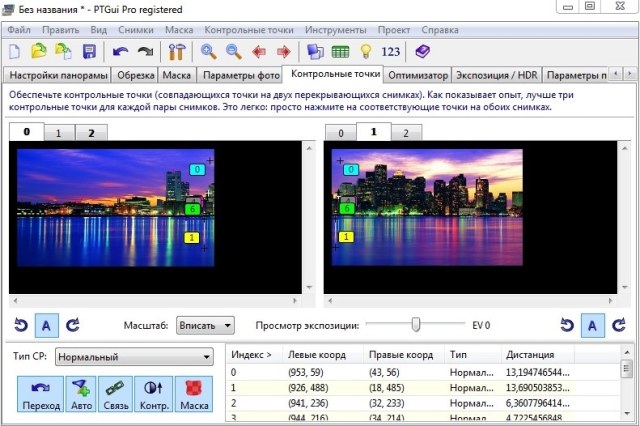Open the project folder icon

pos(39,51)
